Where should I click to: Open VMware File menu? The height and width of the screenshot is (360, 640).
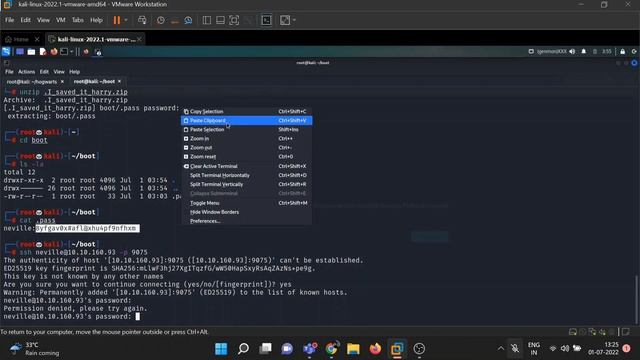pos(9,20)
